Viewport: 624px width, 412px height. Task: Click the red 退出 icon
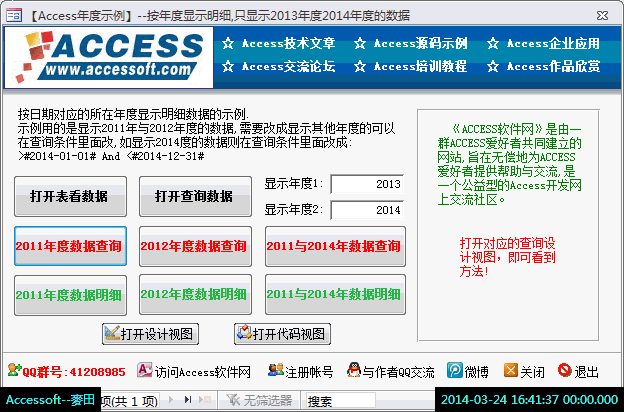coord(564,370)
